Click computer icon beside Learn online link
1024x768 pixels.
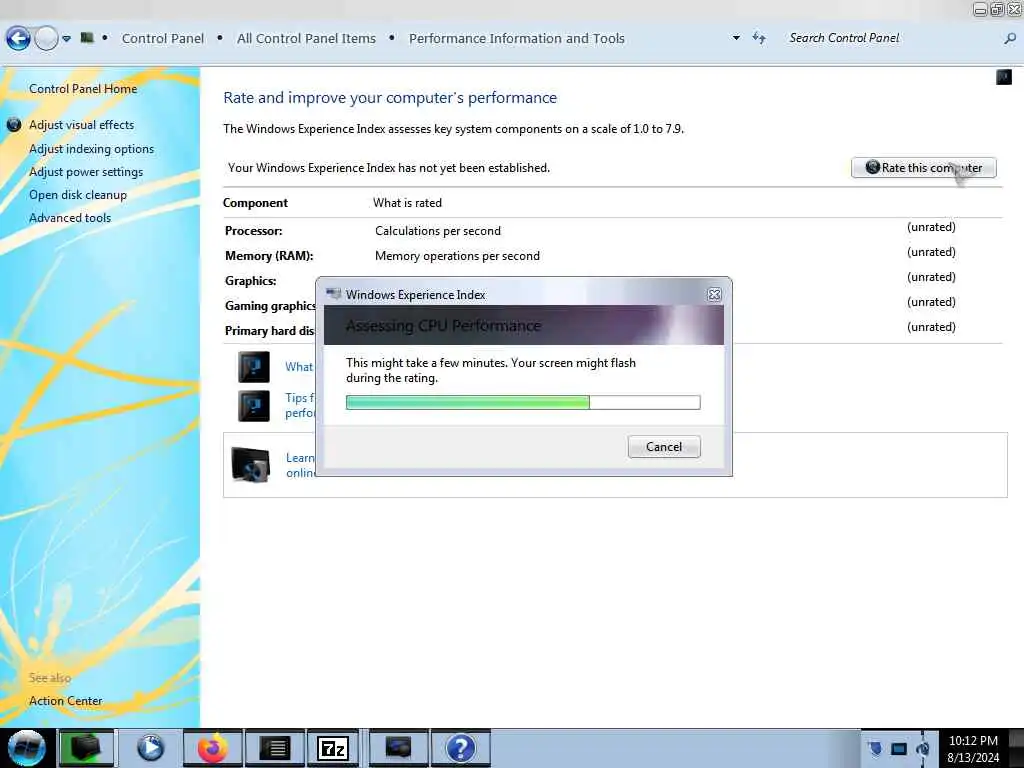click(251, 464)
